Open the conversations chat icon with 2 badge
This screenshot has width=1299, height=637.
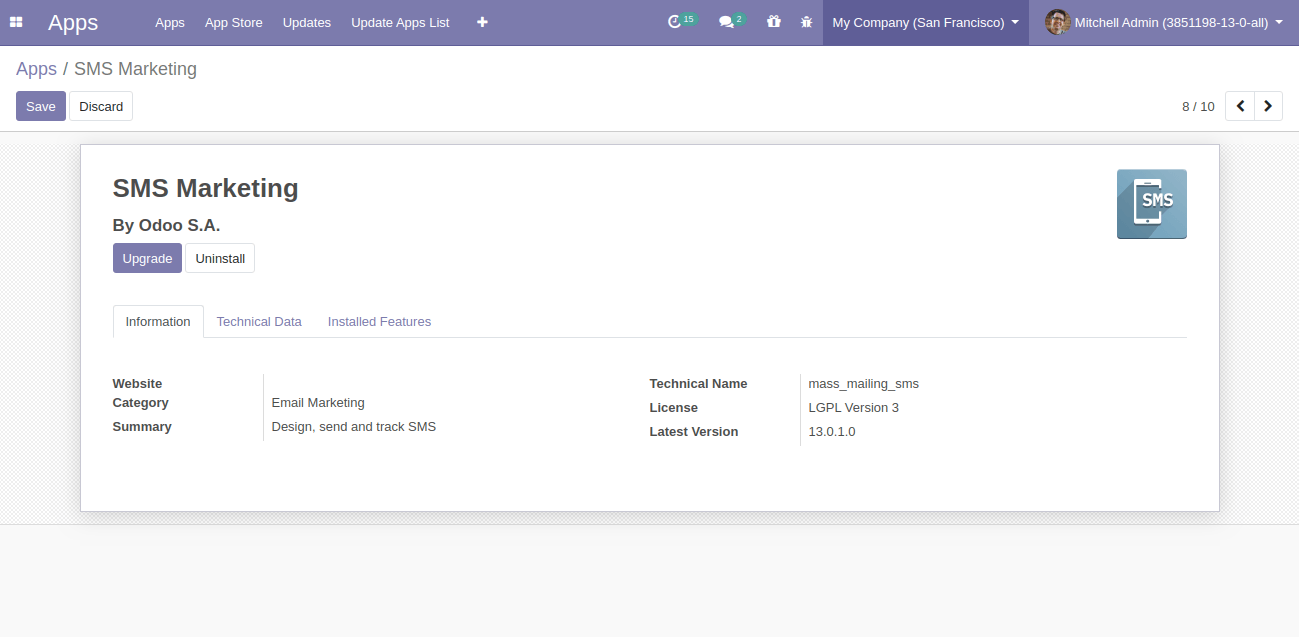tap(733, 22)
